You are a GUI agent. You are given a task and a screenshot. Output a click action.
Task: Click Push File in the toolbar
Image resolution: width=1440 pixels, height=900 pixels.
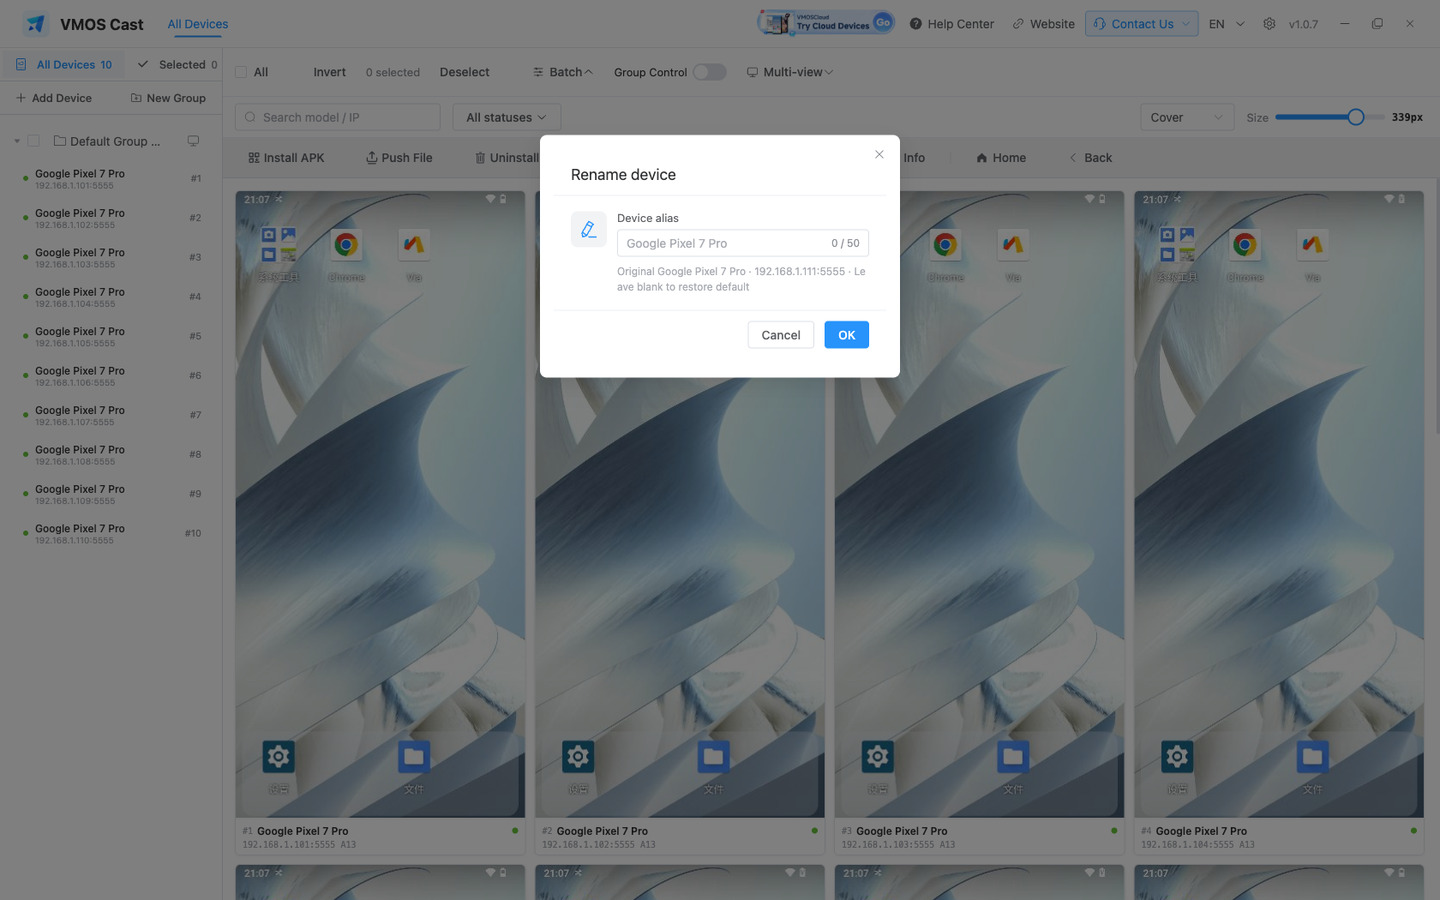[399, 158]
